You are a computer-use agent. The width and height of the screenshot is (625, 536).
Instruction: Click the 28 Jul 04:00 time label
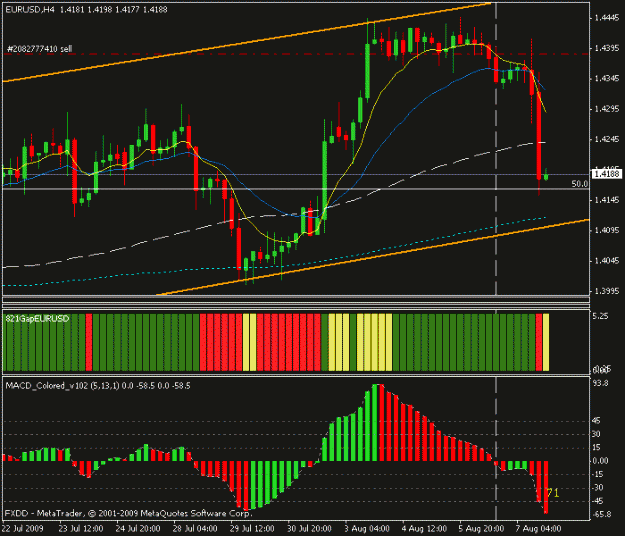click(195, 529)
